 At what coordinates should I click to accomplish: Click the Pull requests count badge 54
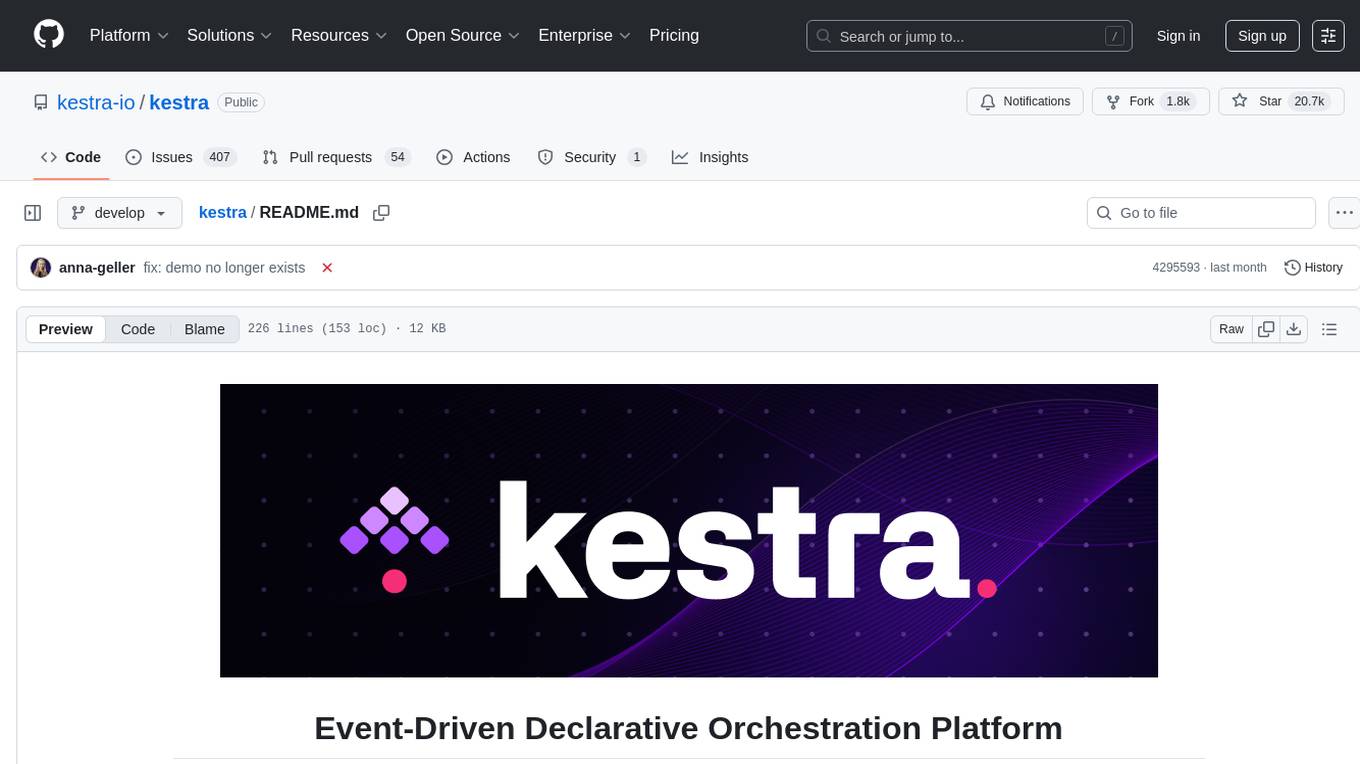pos(398,157)
